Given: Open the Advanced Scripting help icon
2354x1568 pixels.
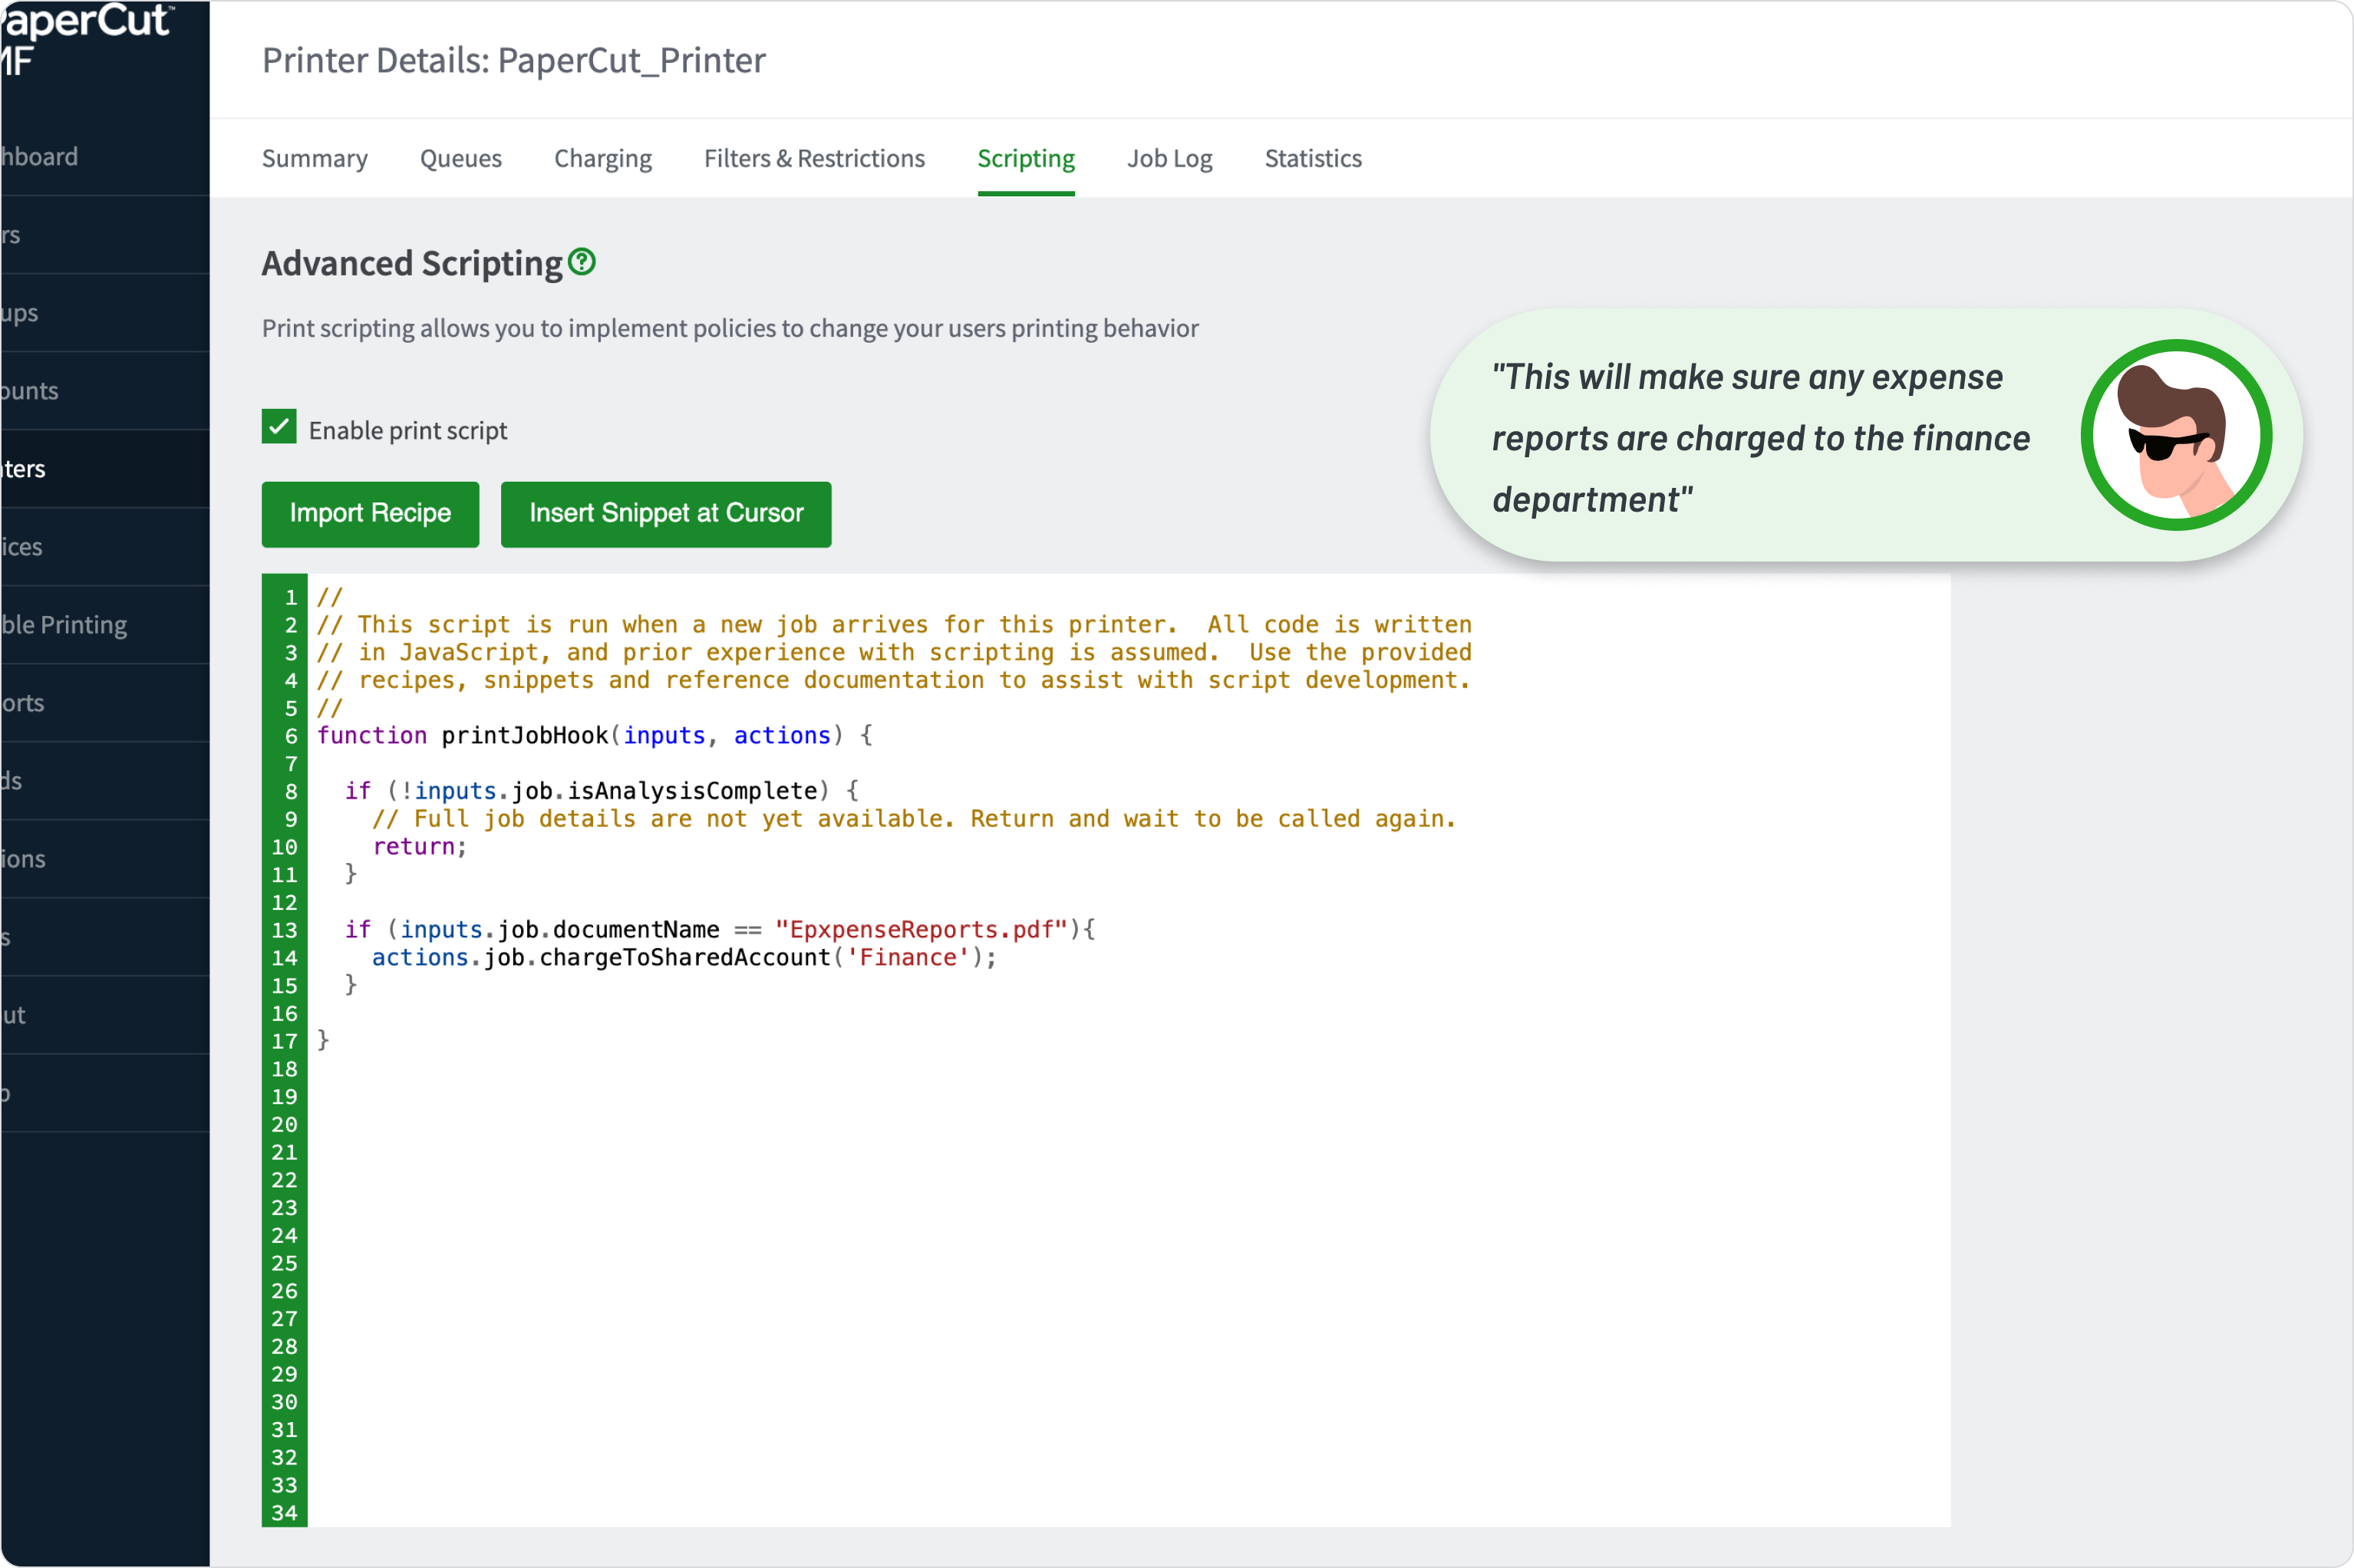Looking at the screenshot, I should point(582,262).
